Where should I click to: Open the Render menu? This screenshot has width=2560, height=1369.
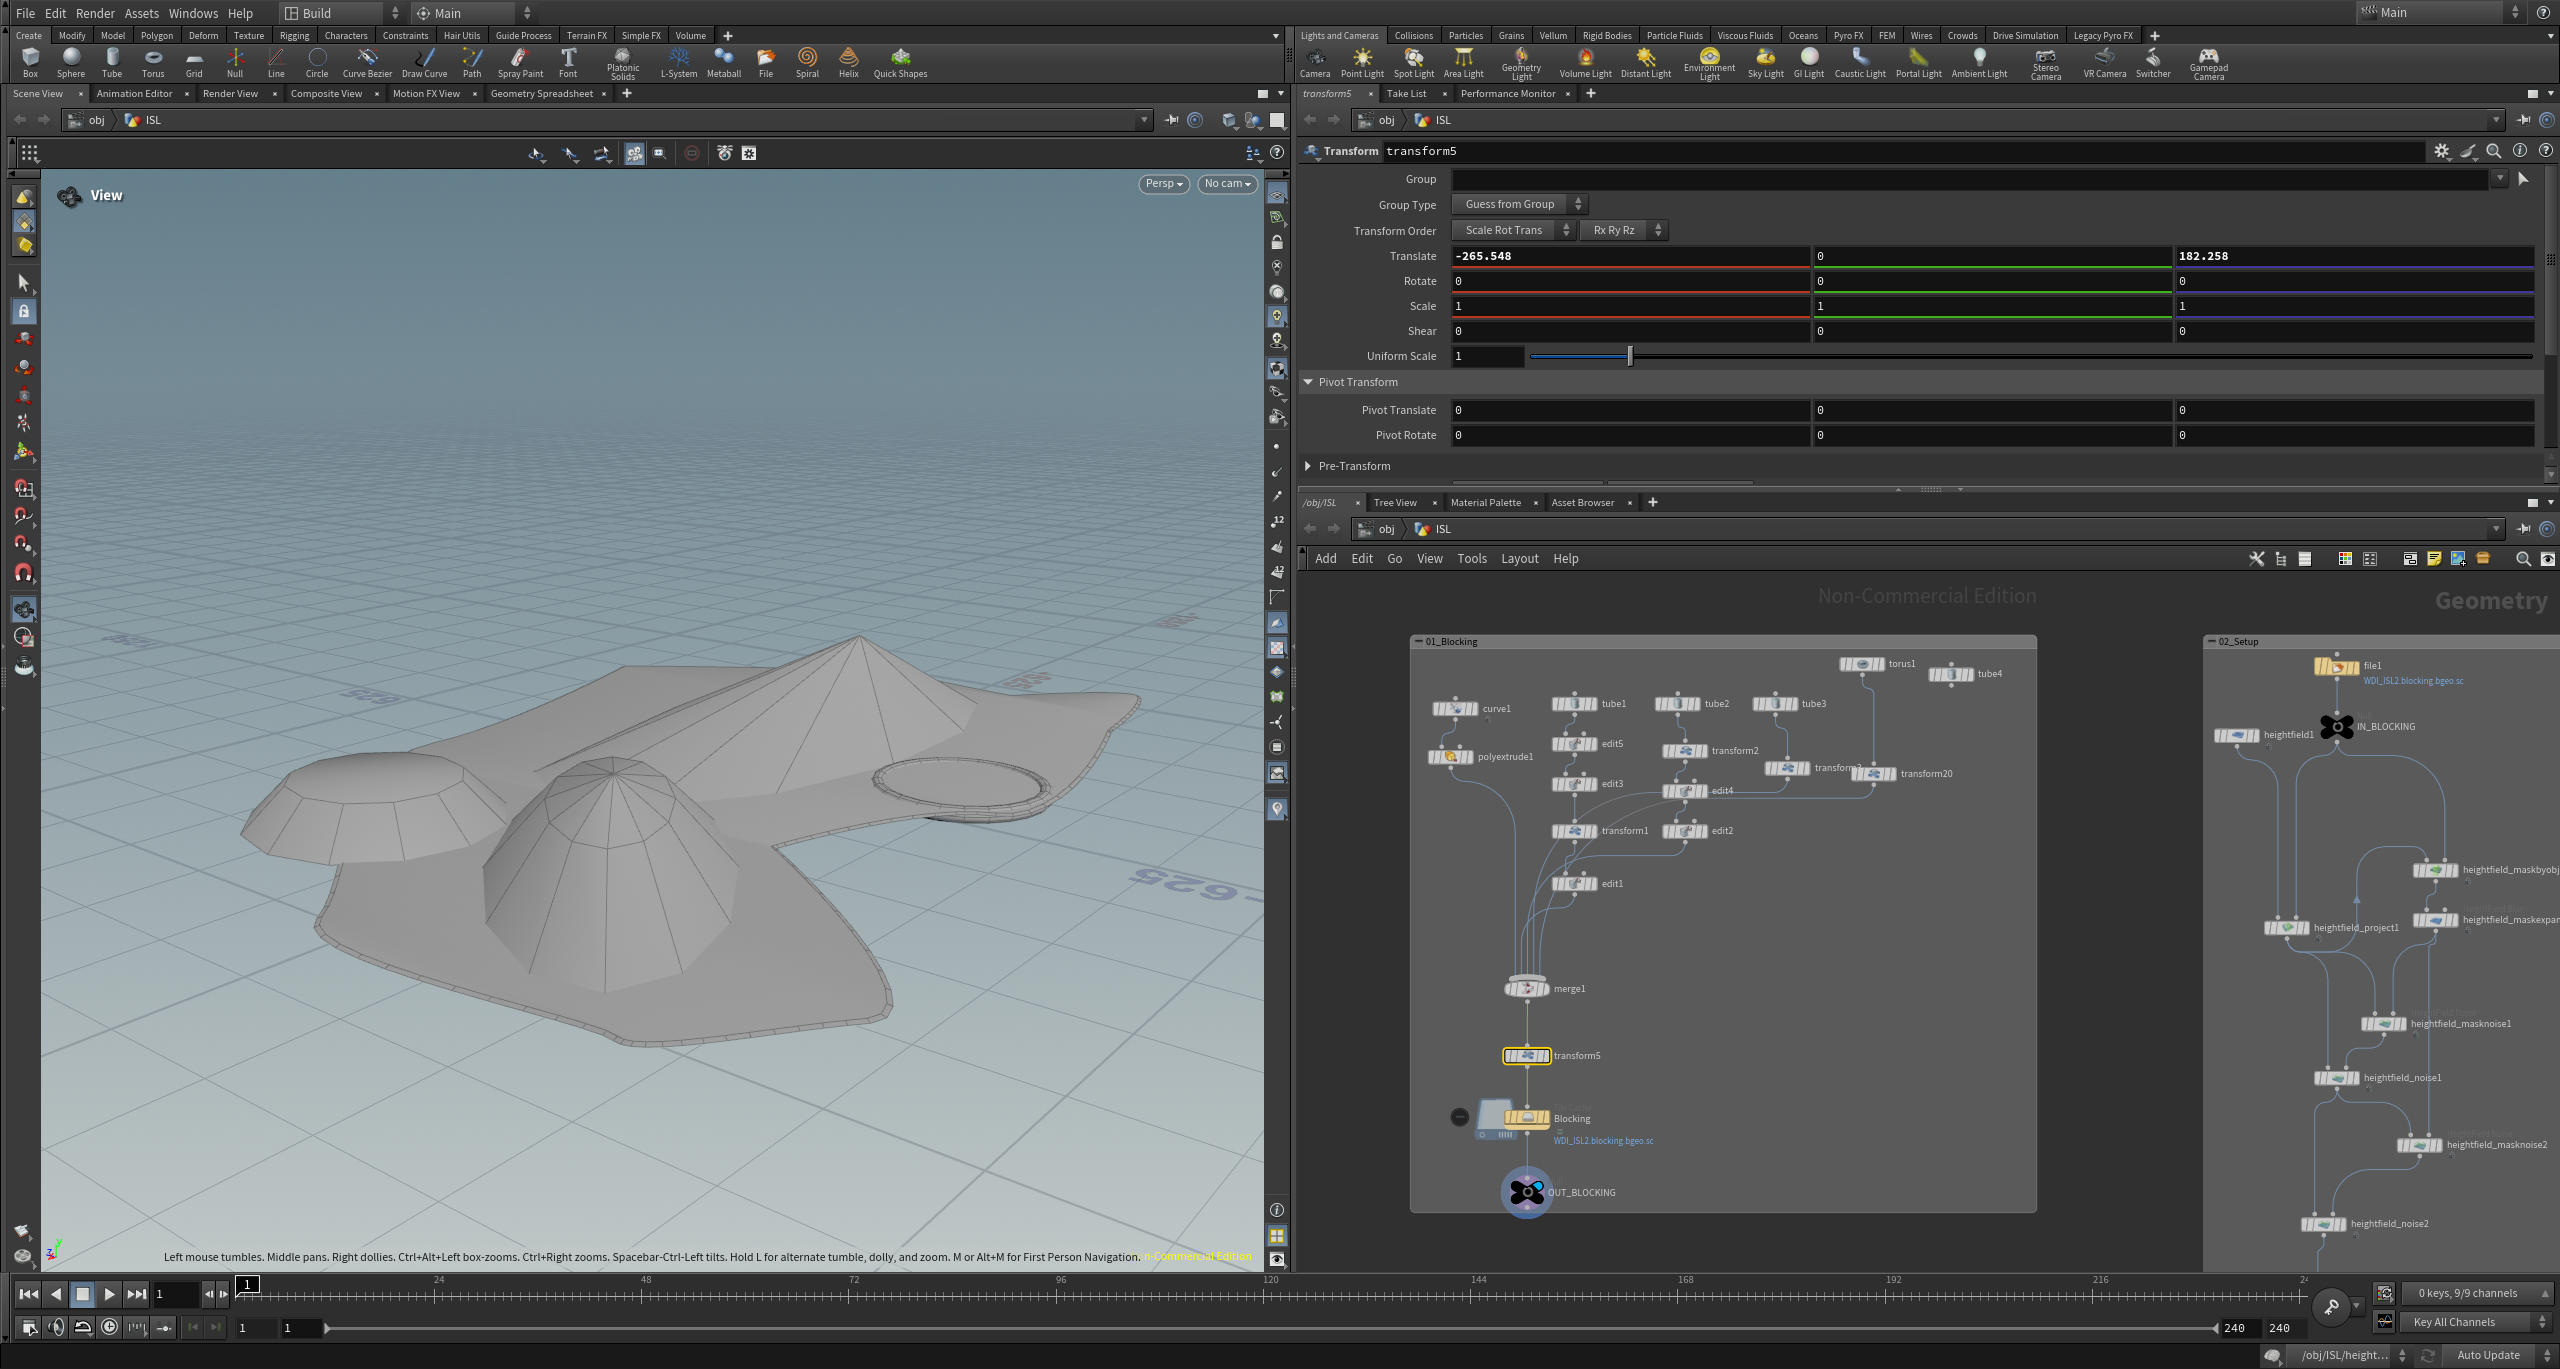pos(95,13)
